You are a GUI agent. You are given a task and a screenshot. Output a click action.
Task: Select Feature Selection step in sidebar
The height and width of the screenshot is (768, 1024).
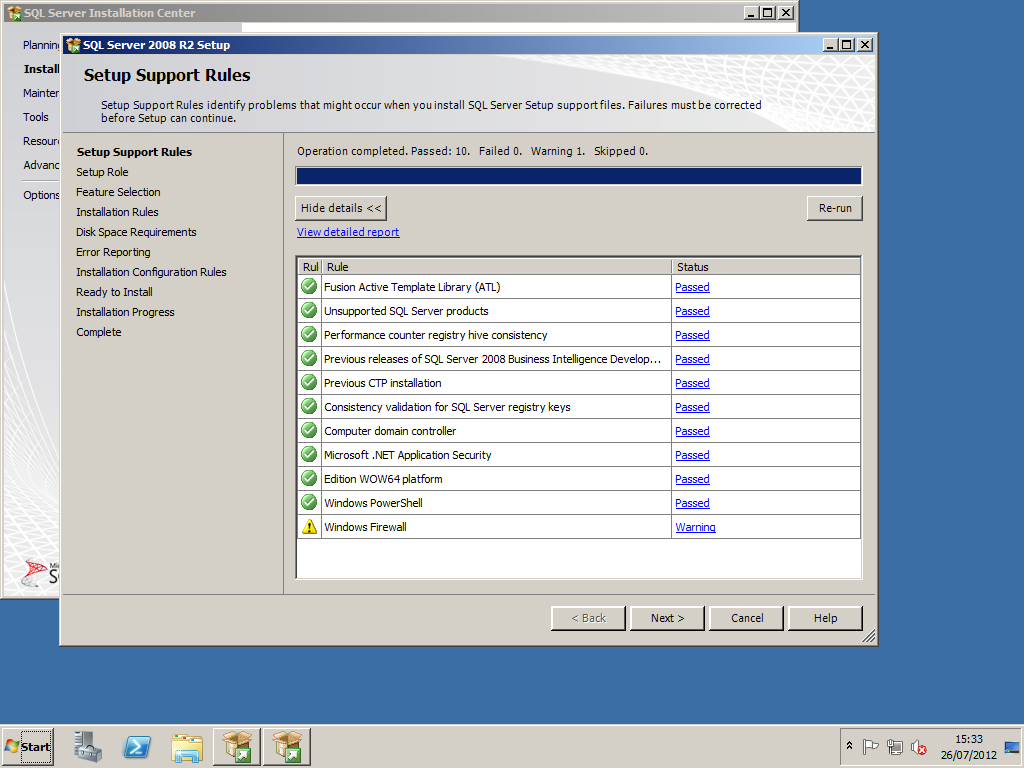point(118,192)
